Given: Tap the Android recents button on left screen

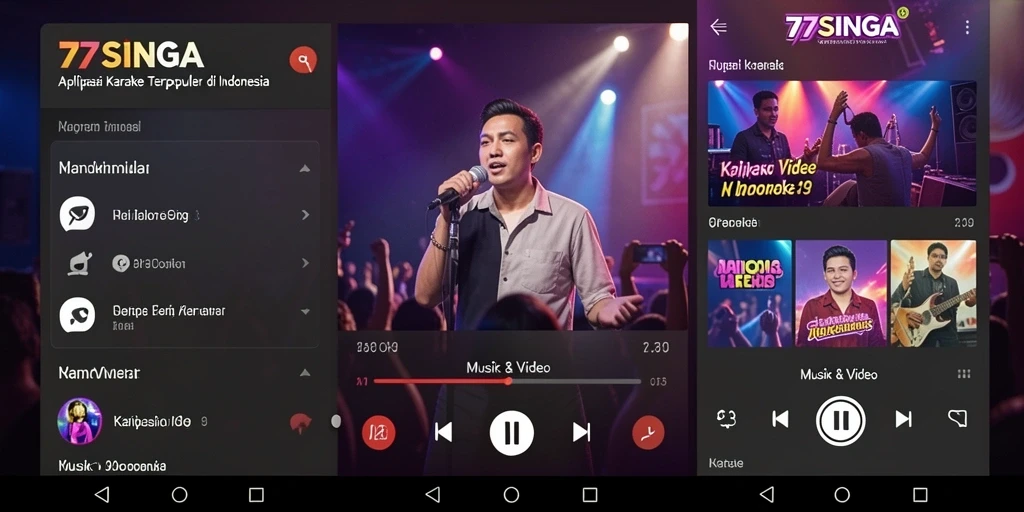Looking at the screenshot, I should tap(256, 494).
